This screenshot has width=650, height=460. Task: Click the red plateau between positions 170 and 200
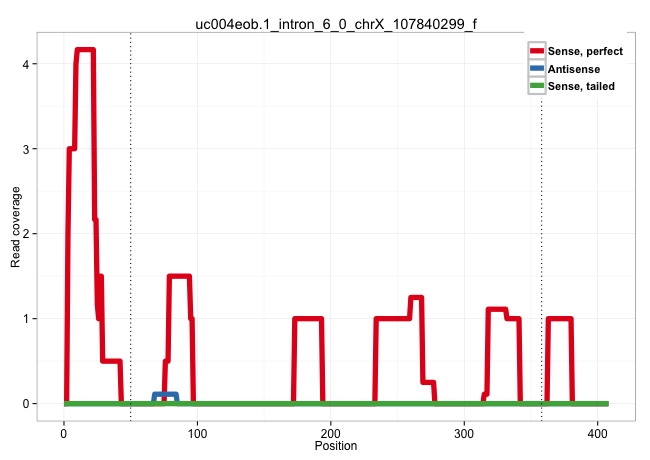click(308, 319)
